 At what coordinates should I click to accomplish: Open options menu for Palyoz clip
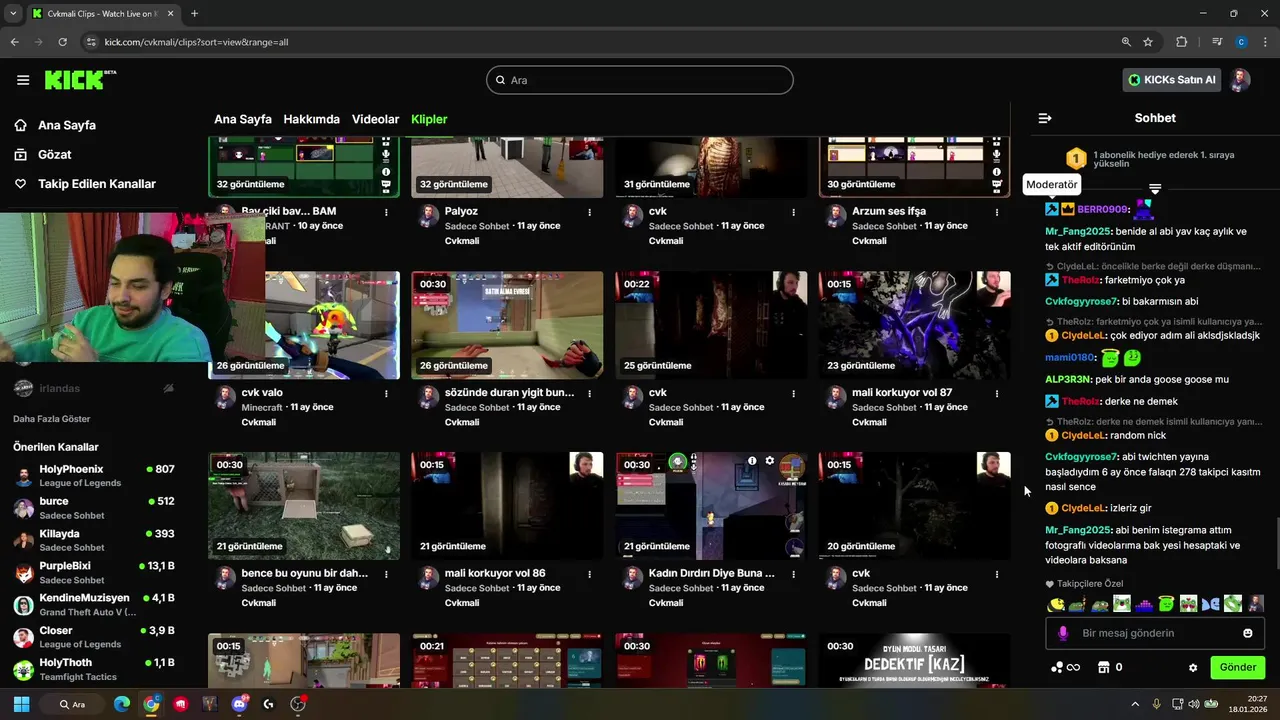(x=590, y=212)
